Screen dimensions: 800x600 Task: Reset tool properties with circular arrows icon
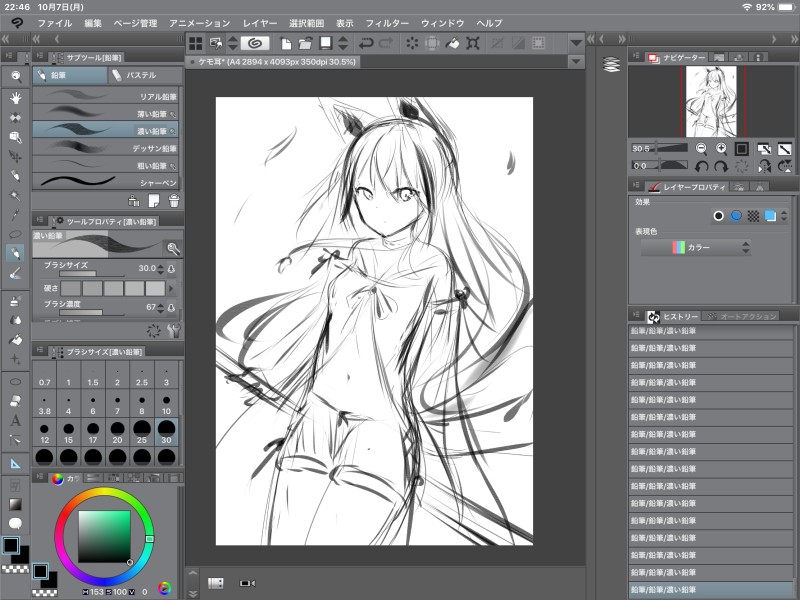pyautogui.click(x=153, y=331)
